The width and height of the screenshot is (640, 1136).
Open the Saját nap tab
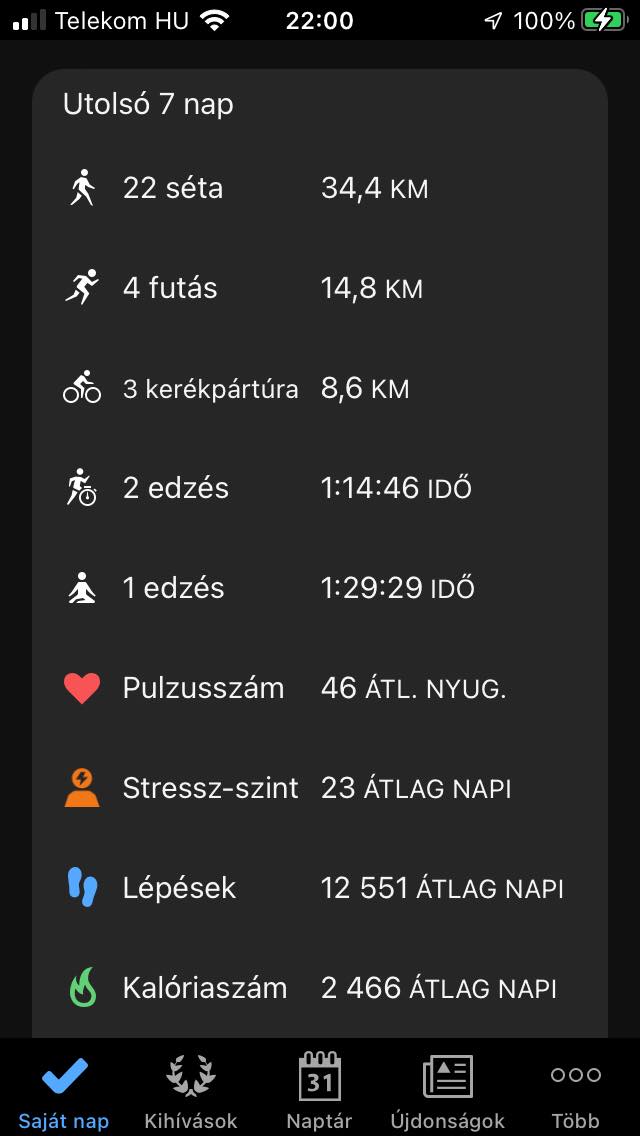click(x=64, y=1090)
